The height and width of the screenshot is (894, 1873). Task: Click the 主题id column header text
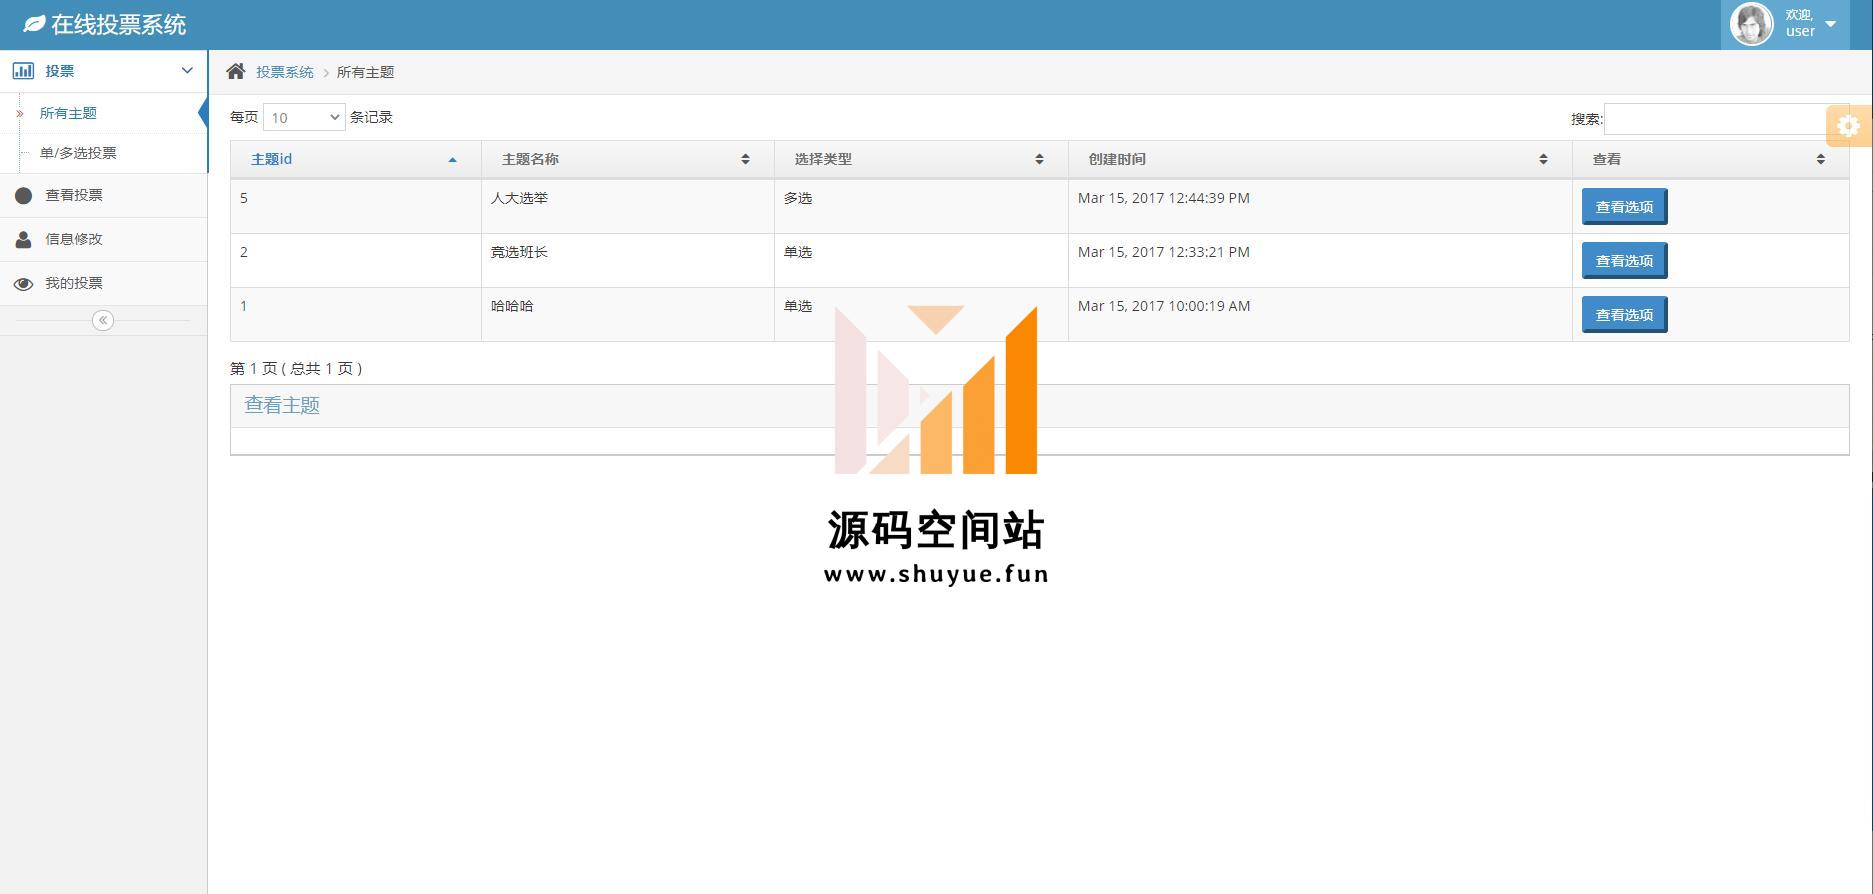pos(271,159)
